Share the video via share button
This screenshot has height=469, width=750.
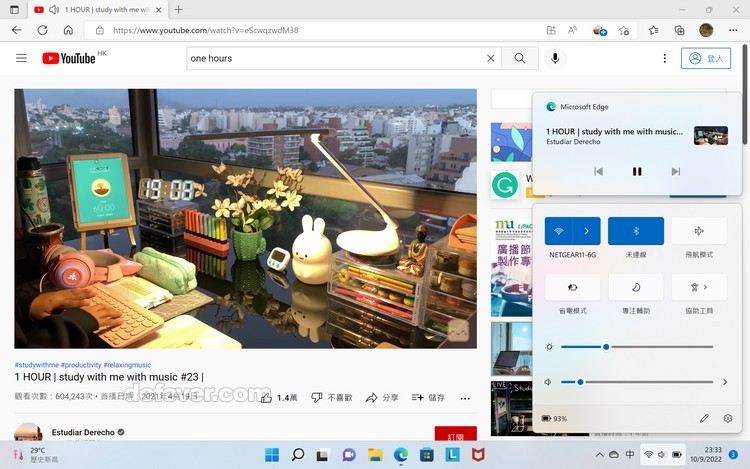tap(382, 398)
